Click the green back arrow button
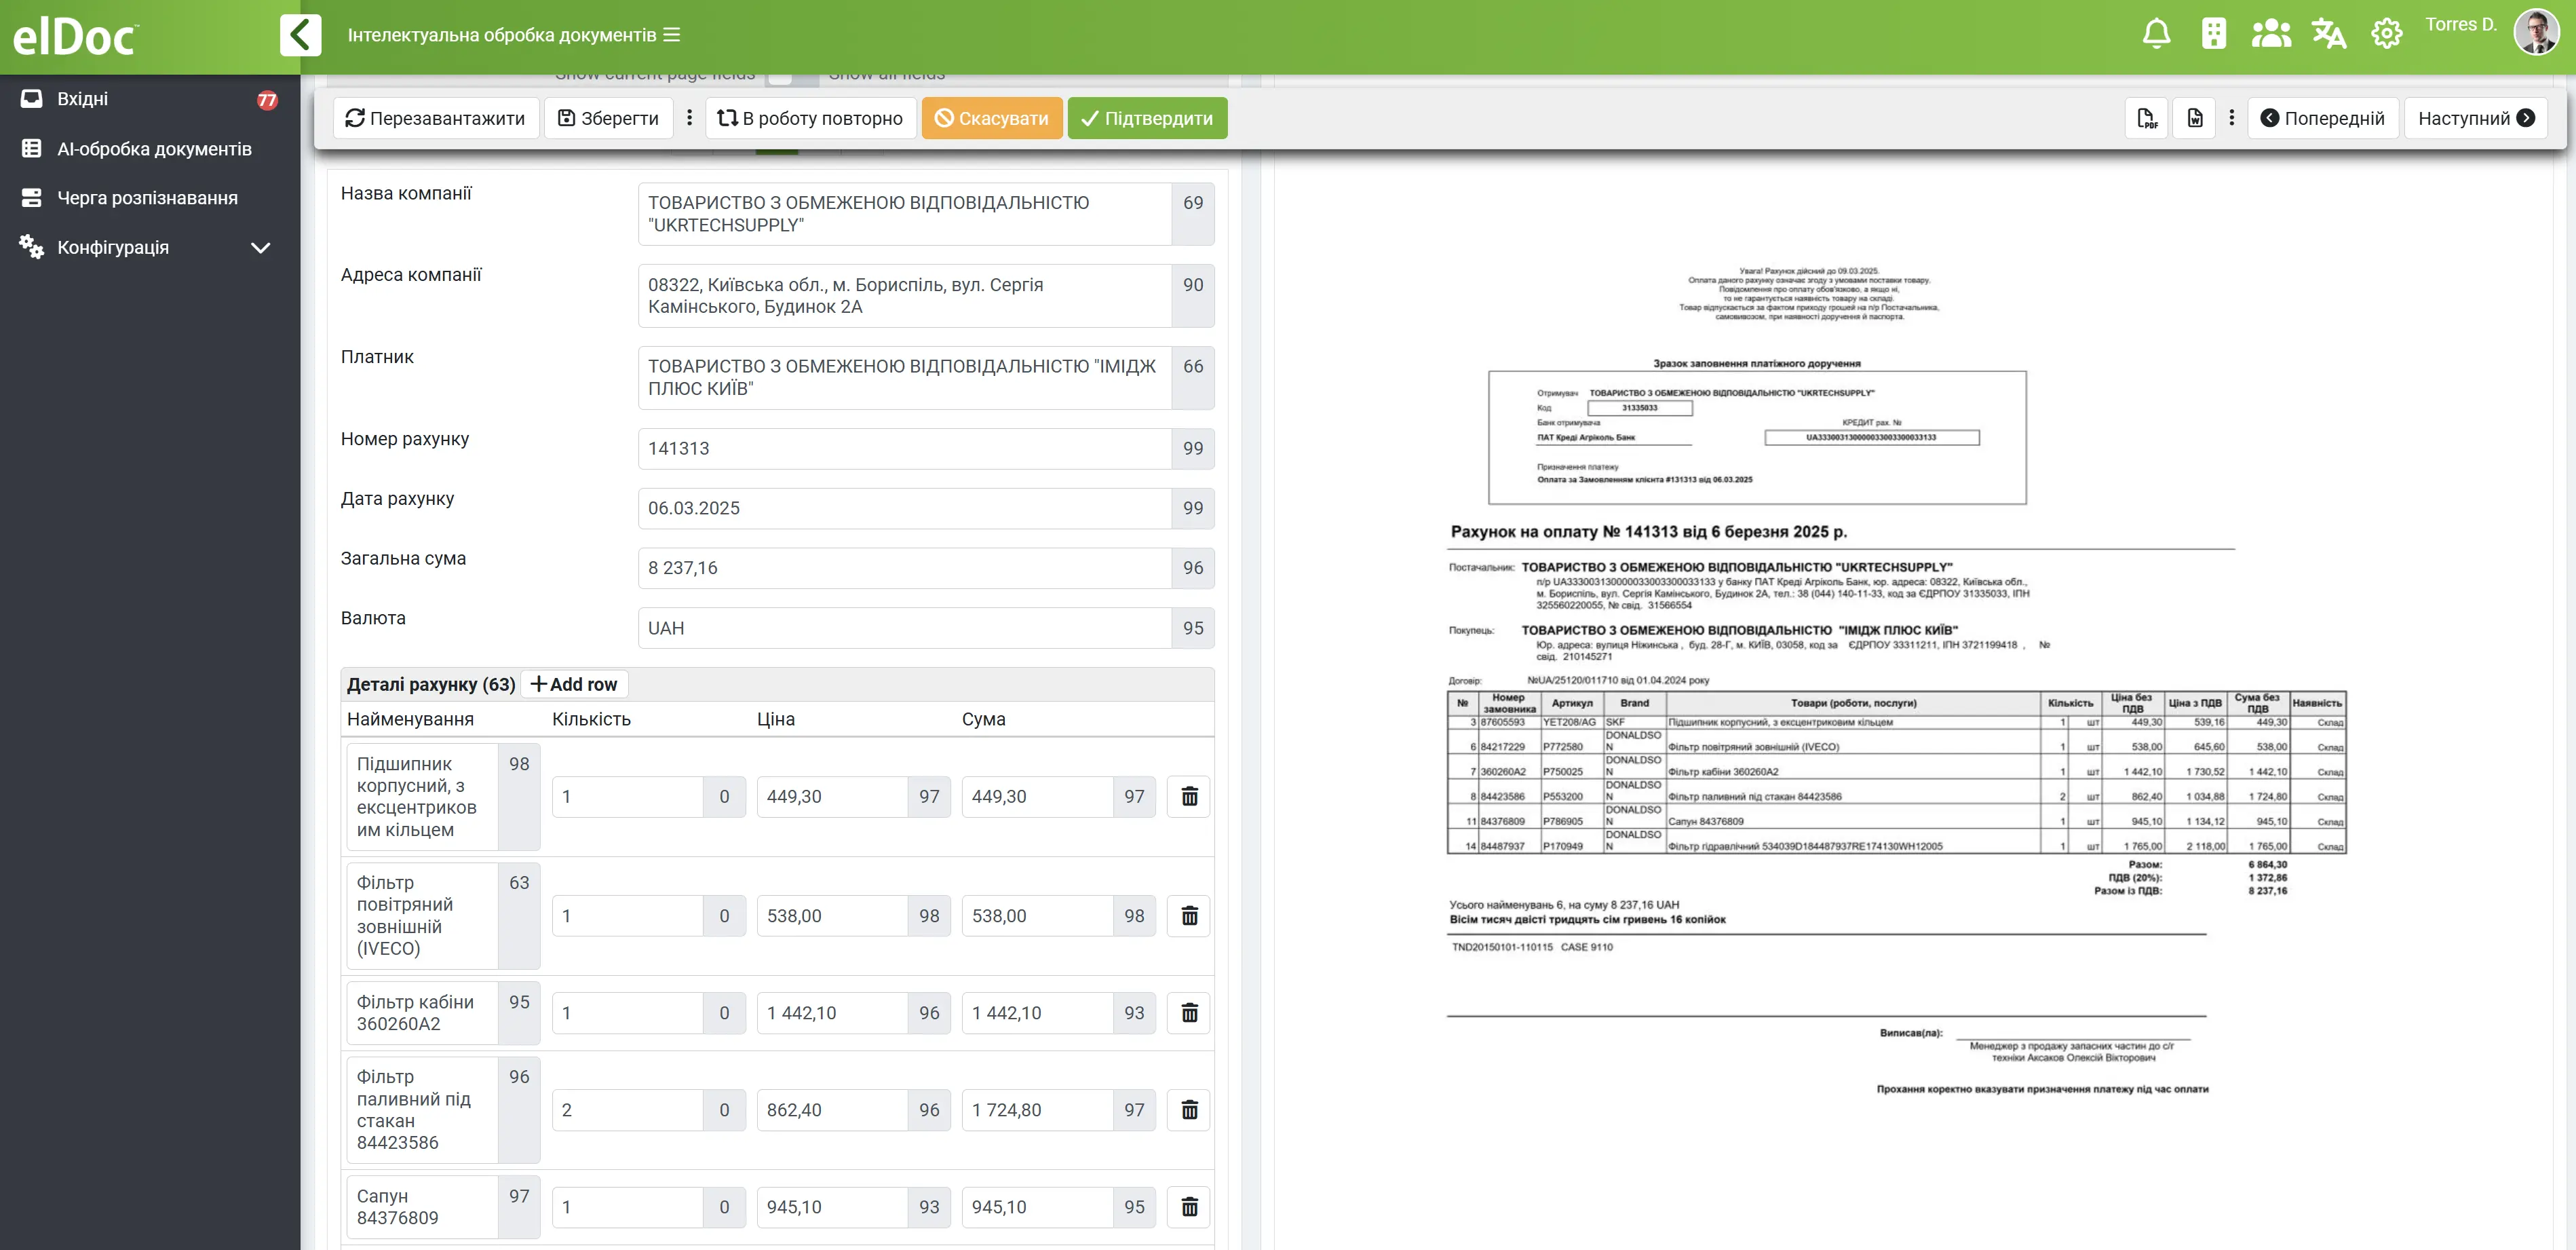2576x1250 pixels. point(300,35)
